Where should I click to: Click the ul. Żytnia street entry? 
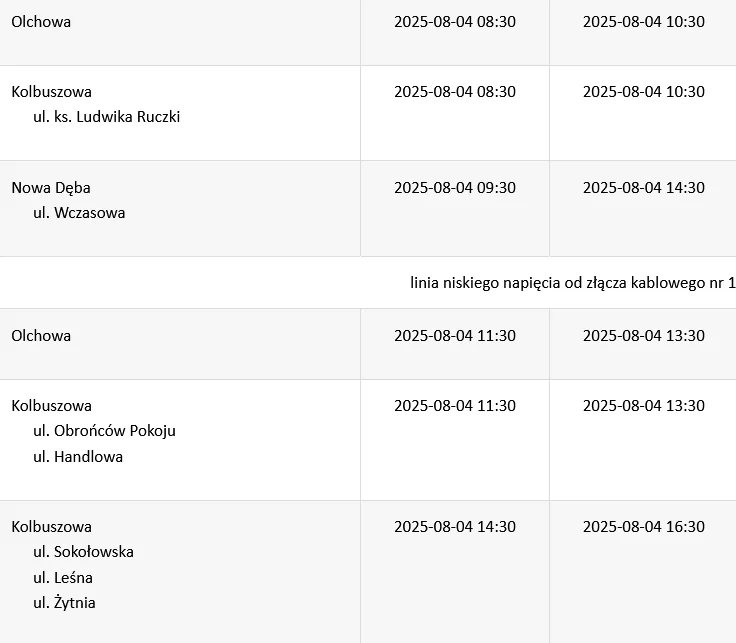(x=64, y=603)
